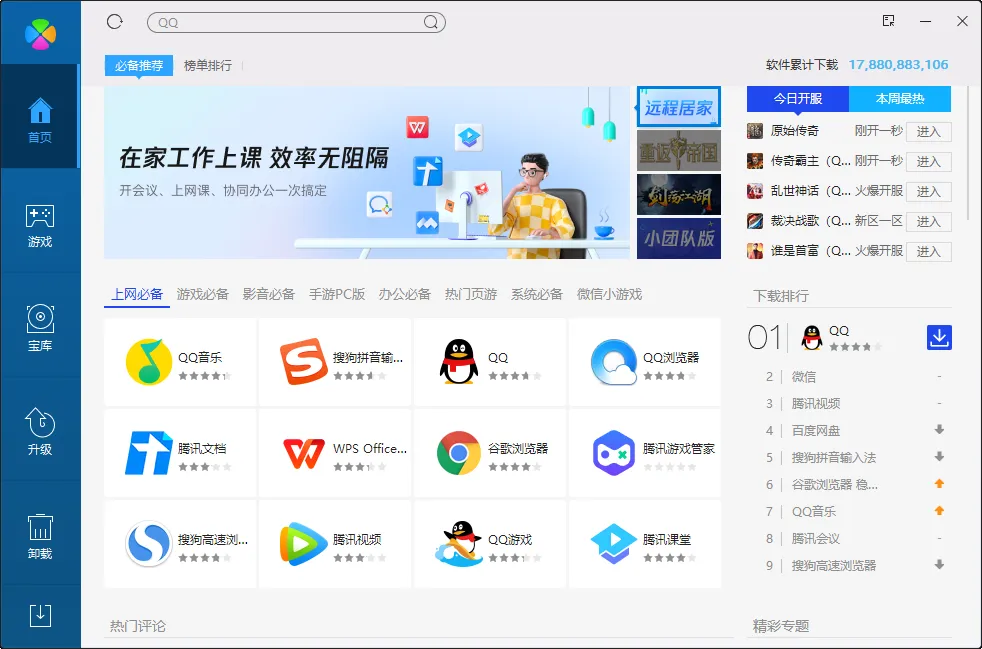Screen dimensions: 982x649
Task: Open download manager icon at sidebar bottom
Action: coord(40,616)
